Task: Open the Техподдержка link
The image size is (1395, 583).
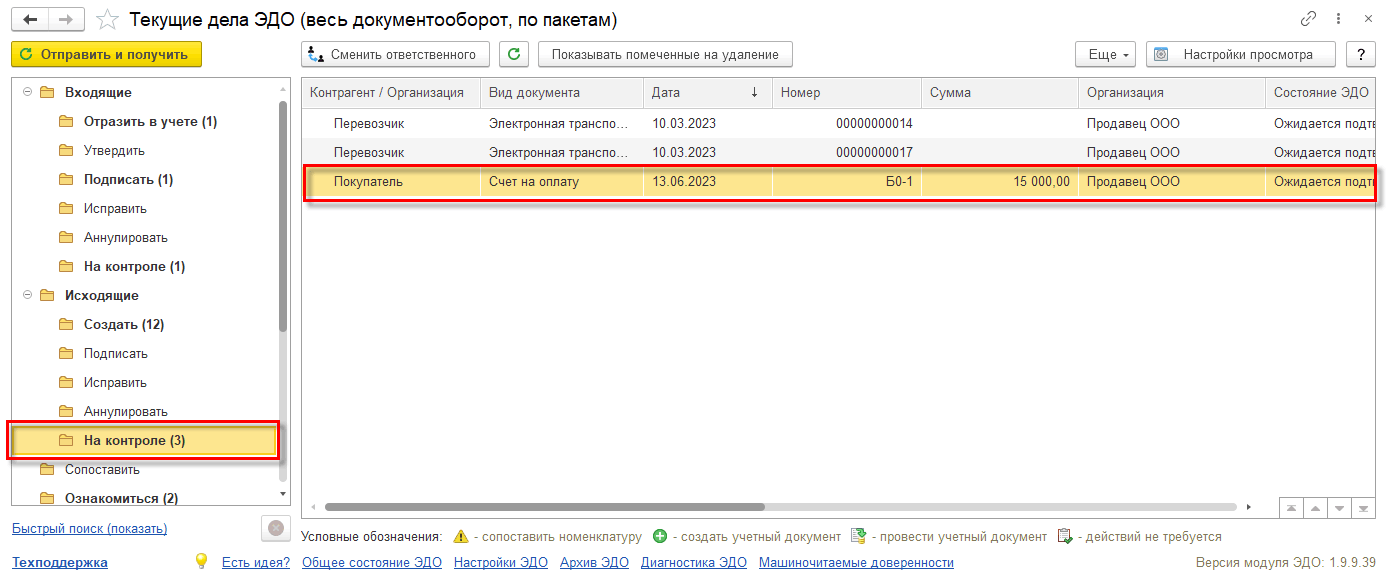Action: pos(59,563)
